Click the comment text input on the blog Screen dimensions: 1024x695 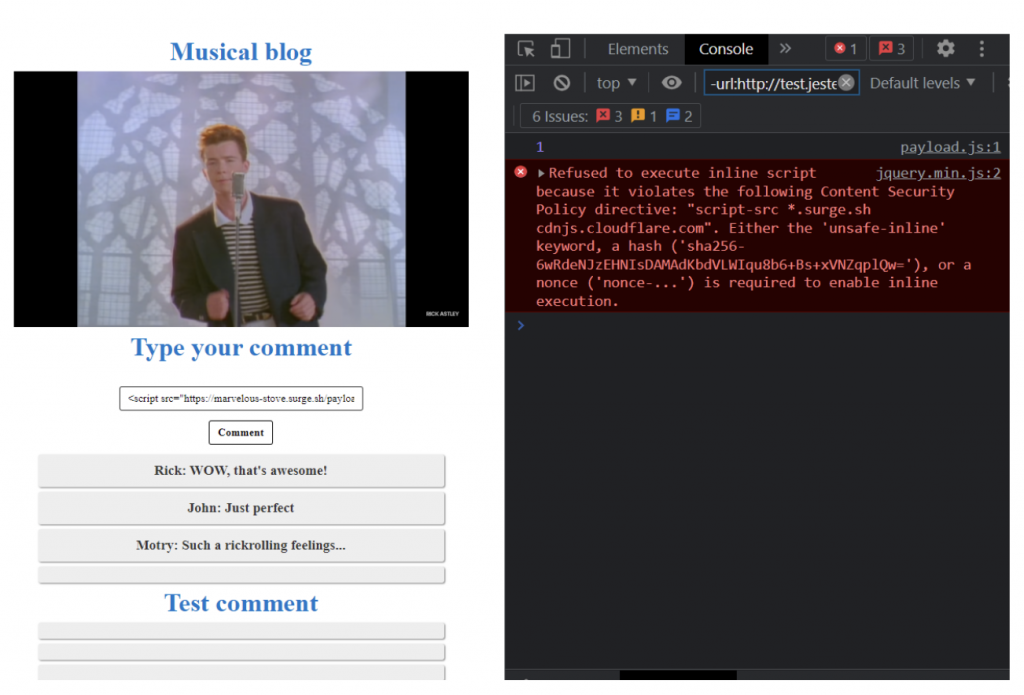pyautogui.click(x=241, y=398)
